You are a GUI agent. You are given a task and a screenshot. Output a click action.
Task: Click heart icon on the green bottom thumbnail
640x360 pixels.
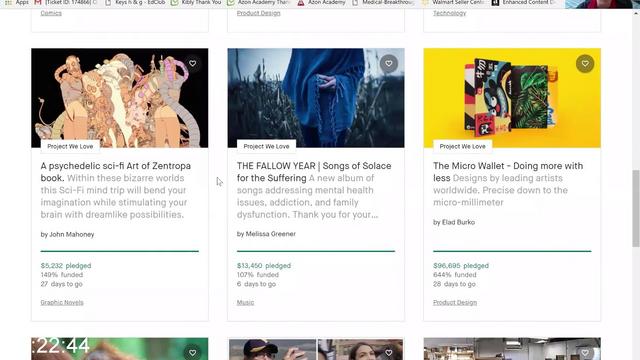192,352
